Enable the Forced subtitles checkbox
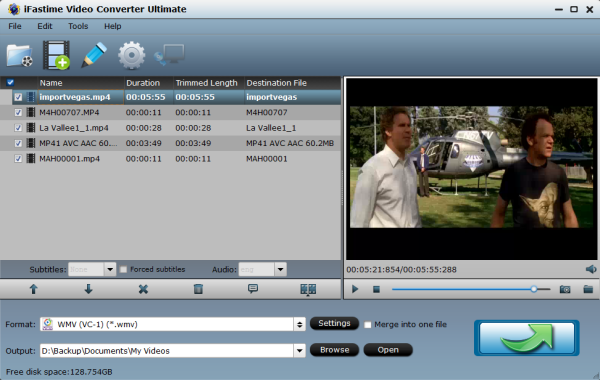 pyautogui.click(x=123, y=269)
